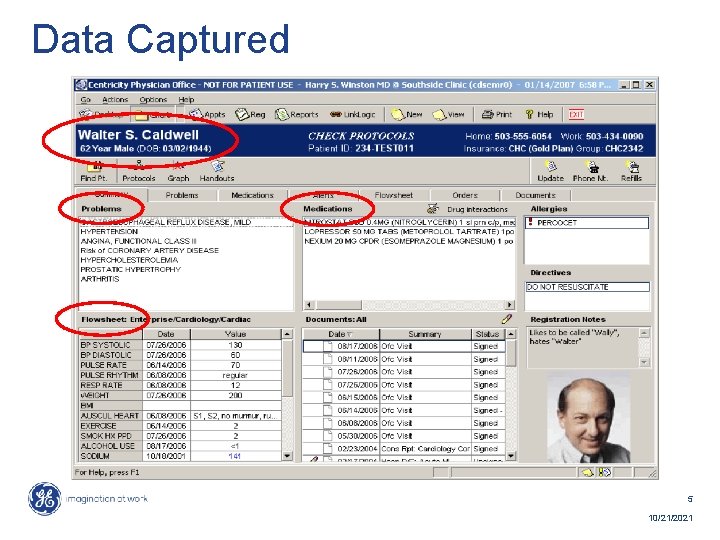Viewport: 720px width, 540px height.
Task: Click the Refills icon
Action: pyautogui.click(x=632, y=171)
